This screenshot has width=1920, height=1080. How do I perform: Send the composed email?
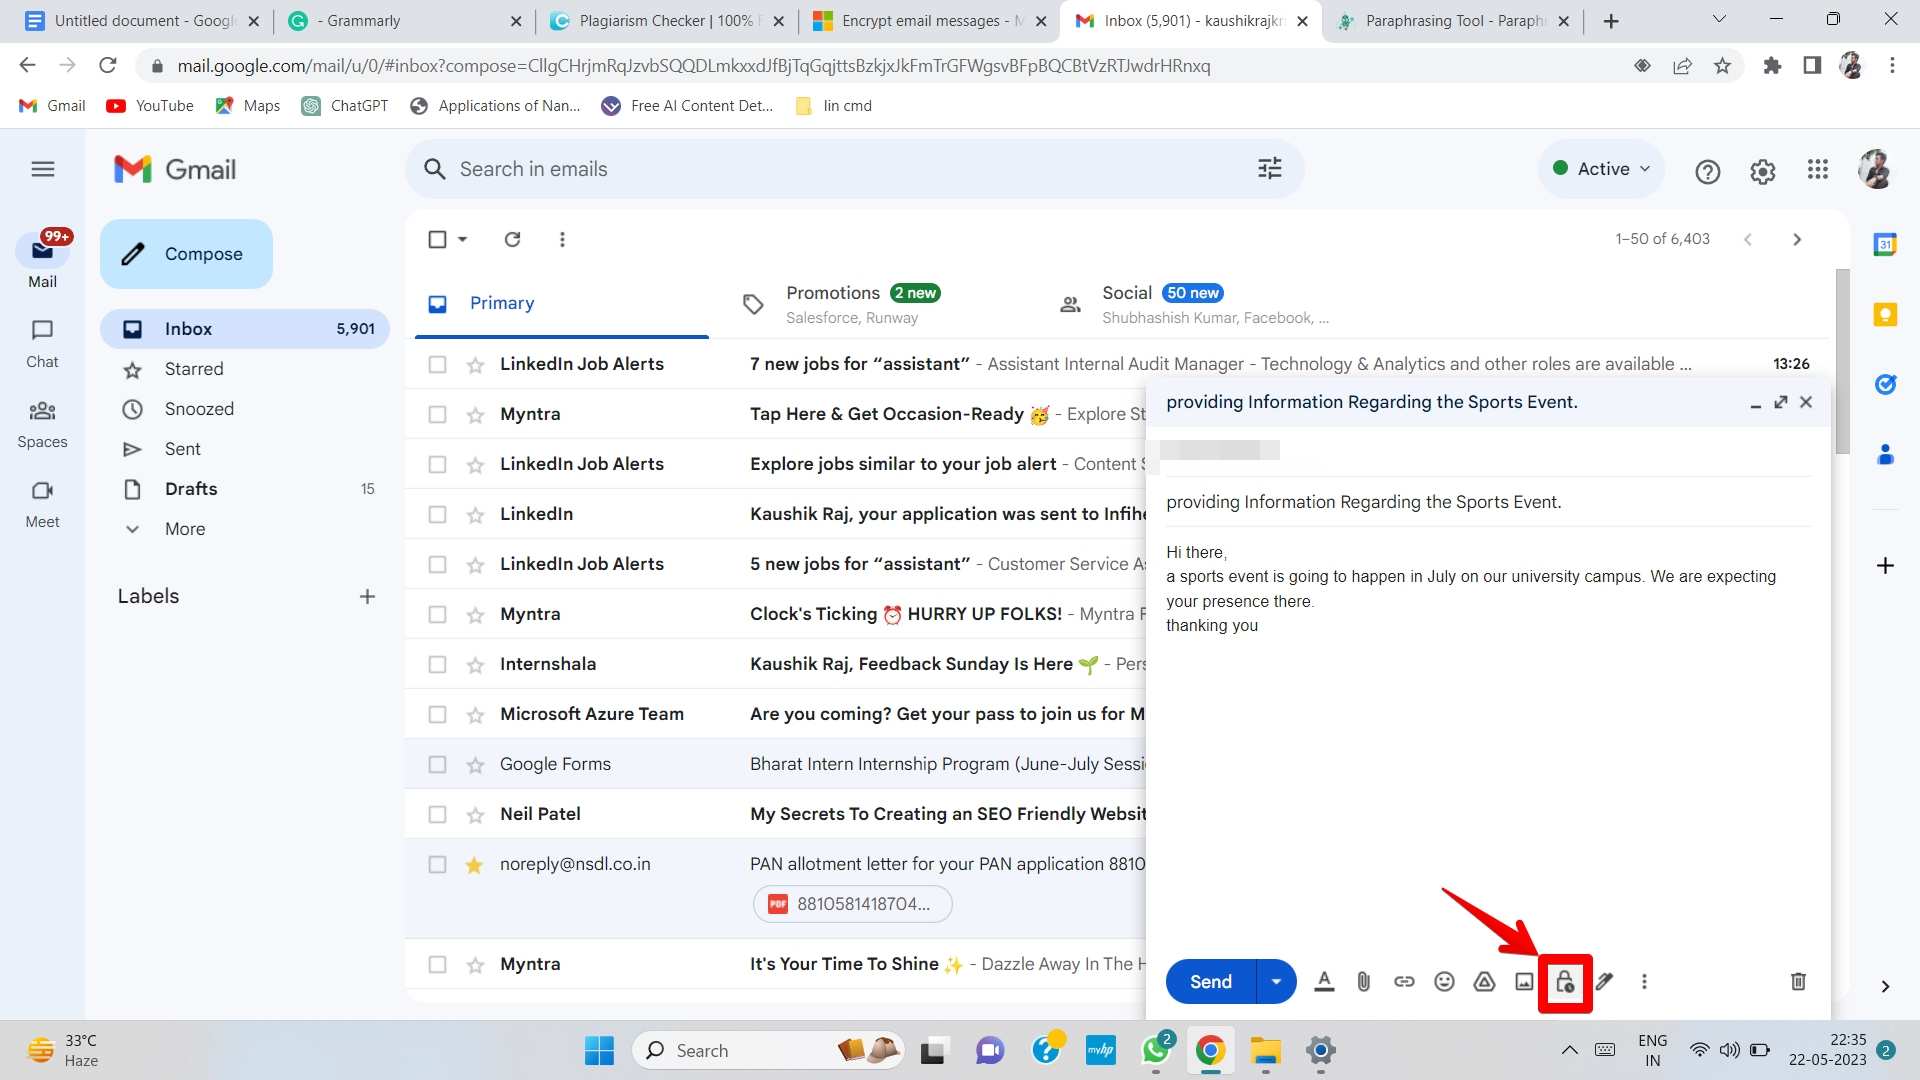click(x=1210, y=982)
